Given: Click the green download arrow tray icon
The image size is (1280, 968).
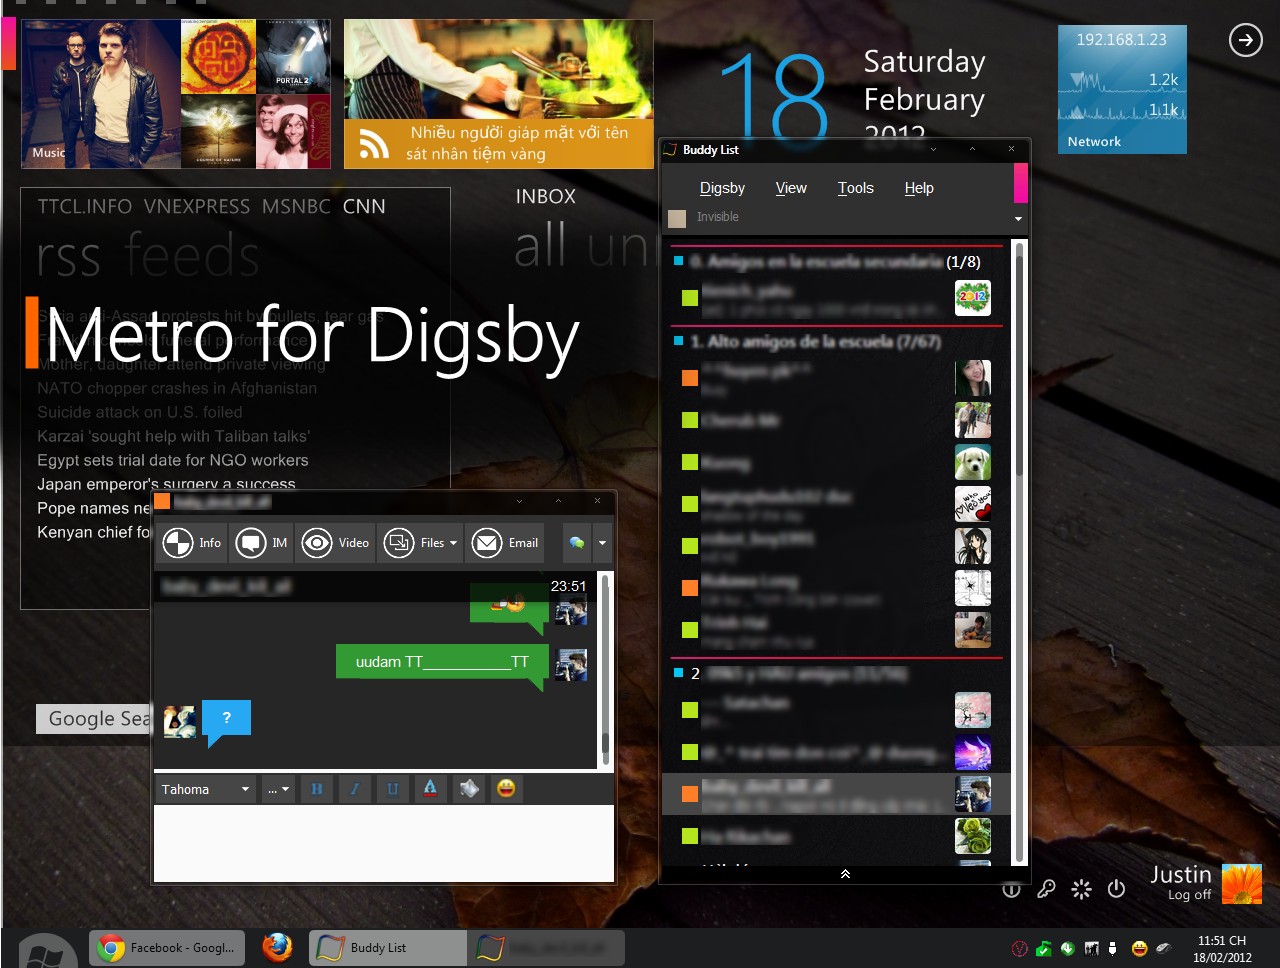Looking at the screenshot, I should tap(1067, 948).
